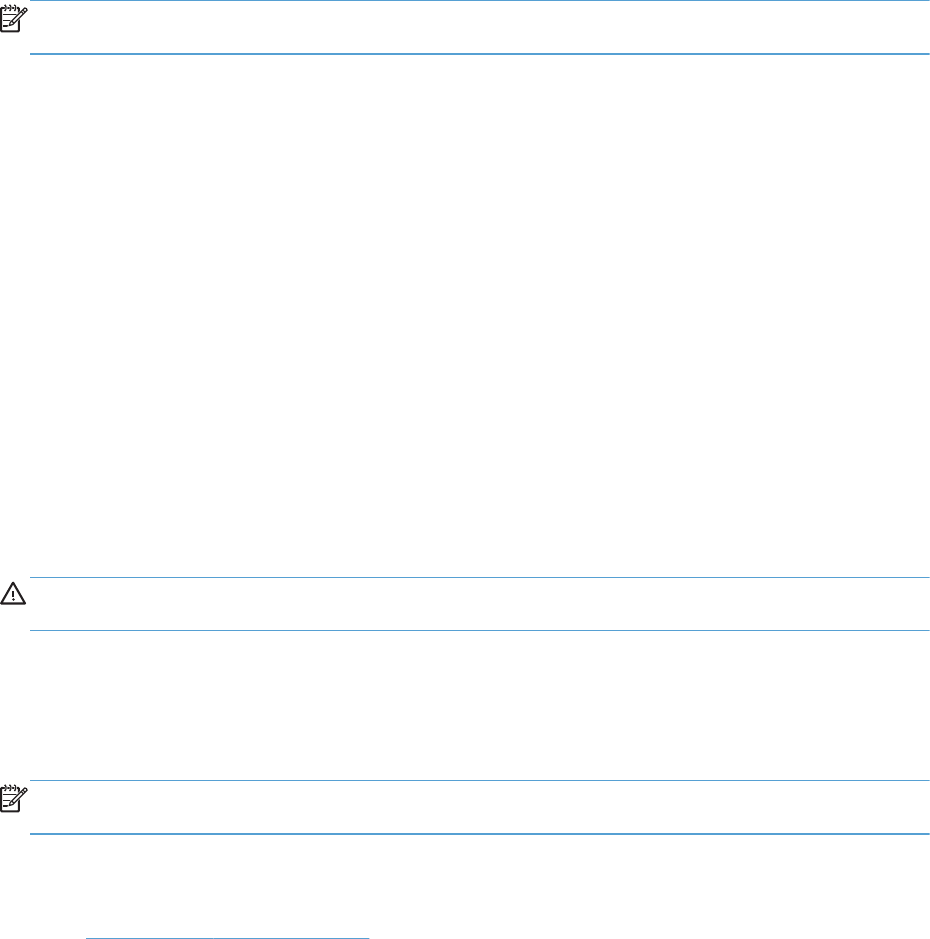Click the spiral binding of the top notepad icon
The width and height of the screenshot is (930, 939).
pos(10,8)
